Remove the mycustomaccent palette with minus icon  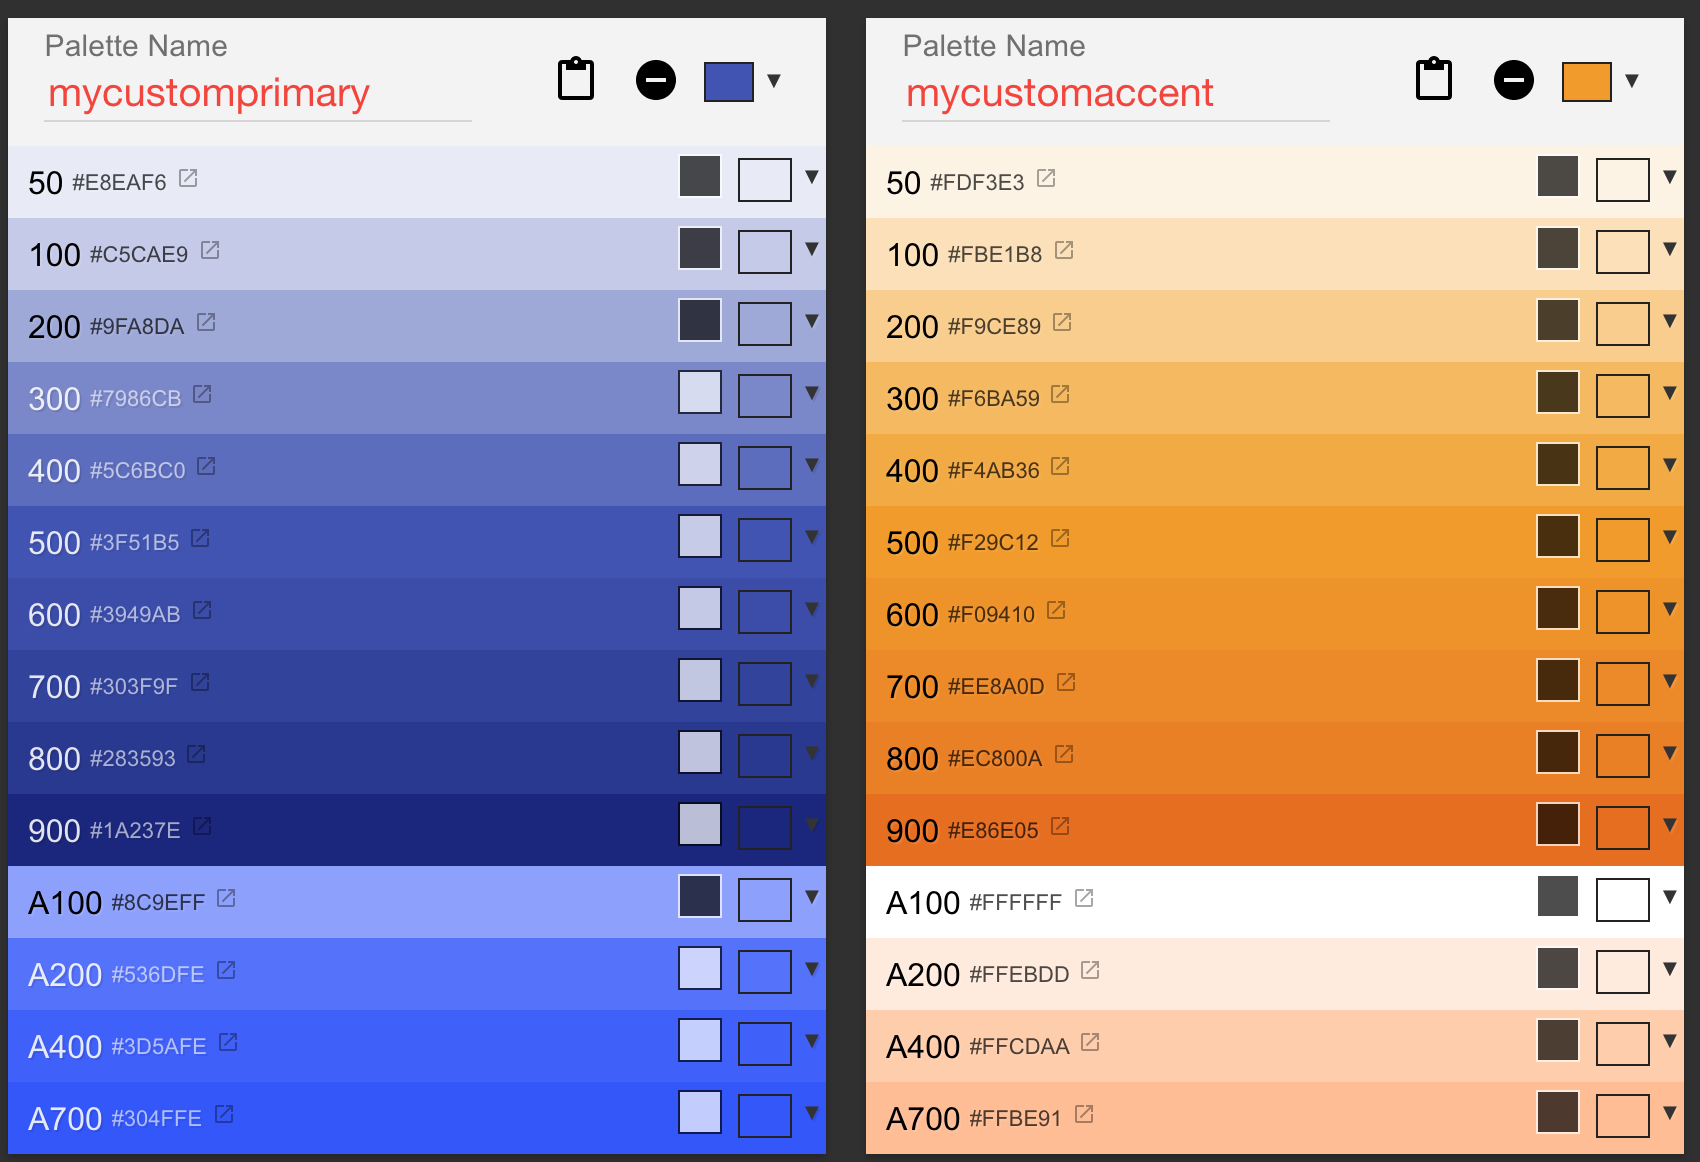1513,80
